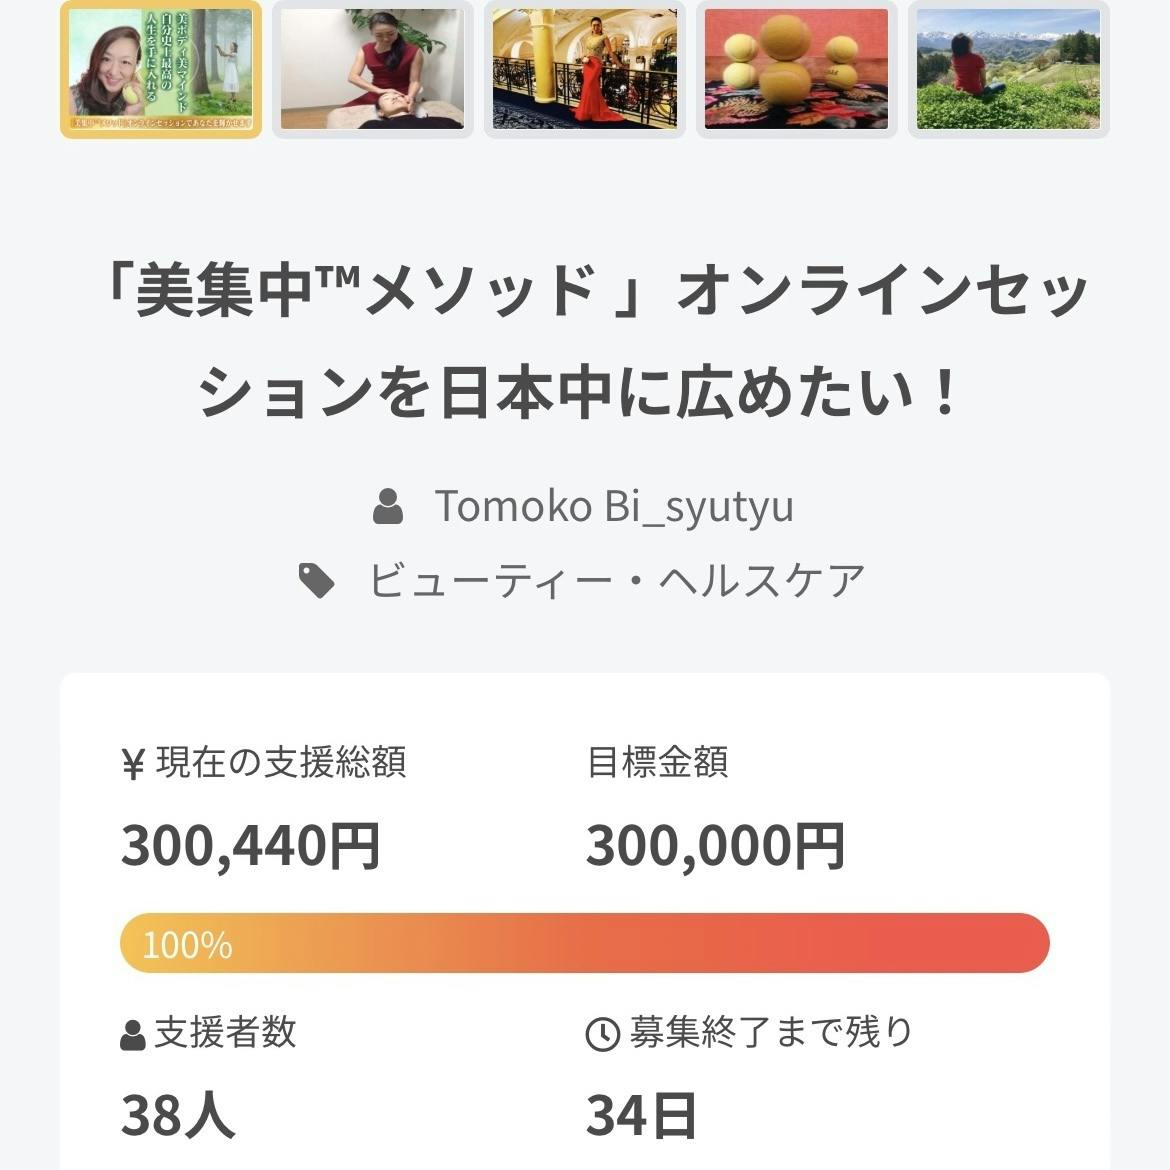The image size is (1170, 1170).
Task: Click the 300,440円 current support amount
Action: (x=250, y=846)
